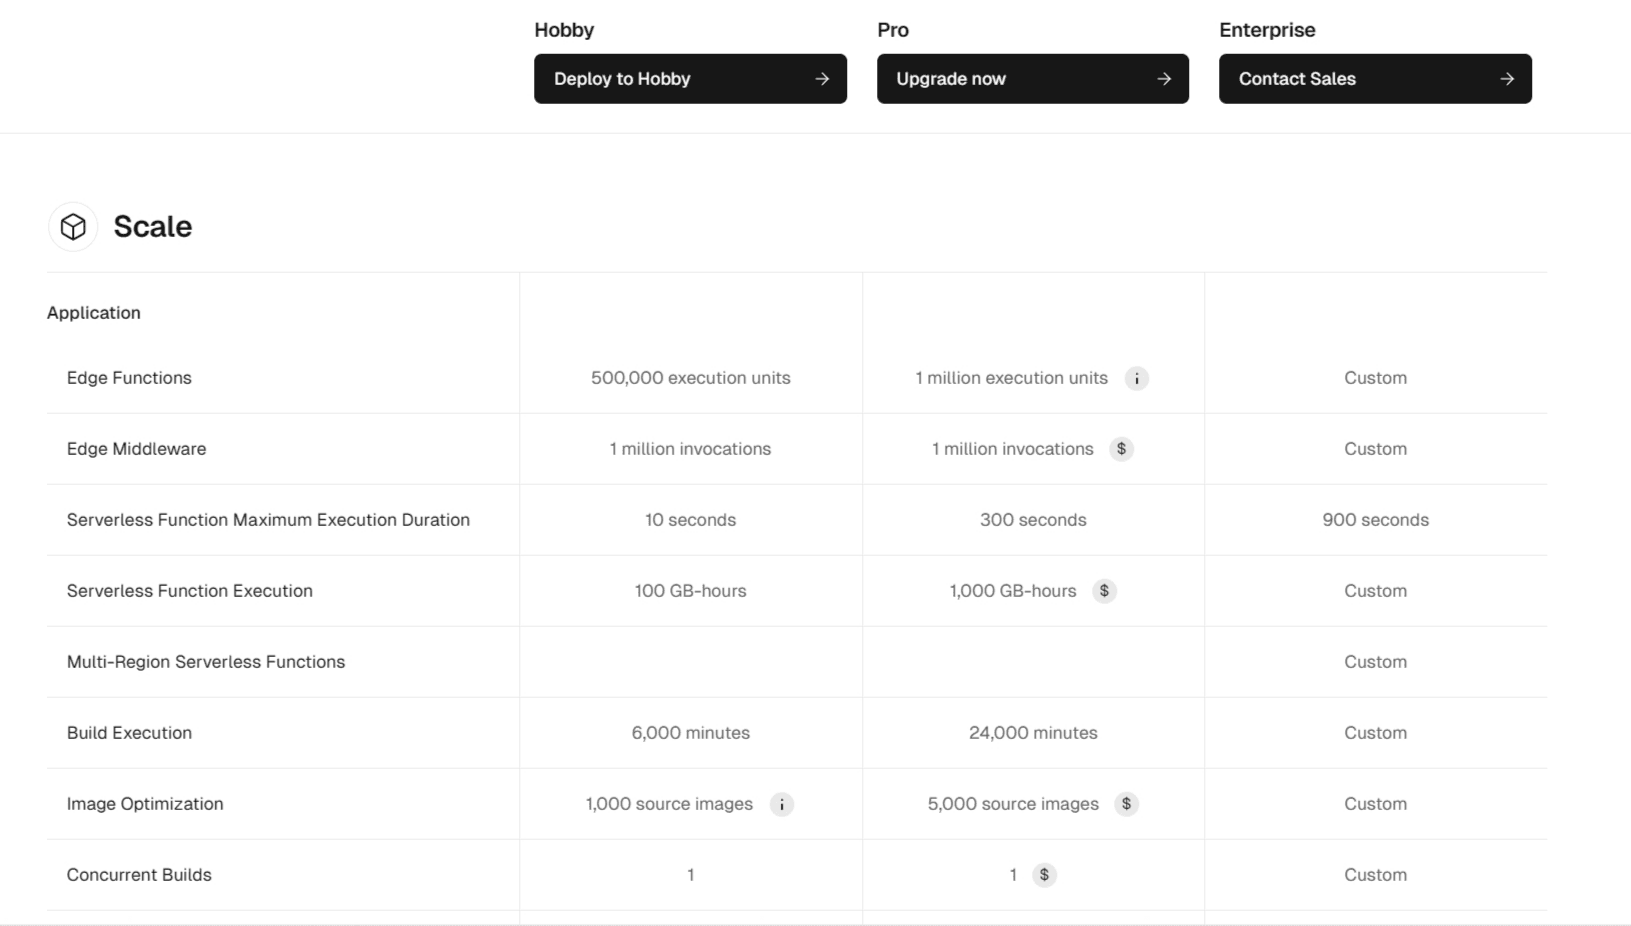Click Contact Sales for Enterprise
Image resolution: width=1631 pixels, height=926 pixels.
(x=1374, y=78)
